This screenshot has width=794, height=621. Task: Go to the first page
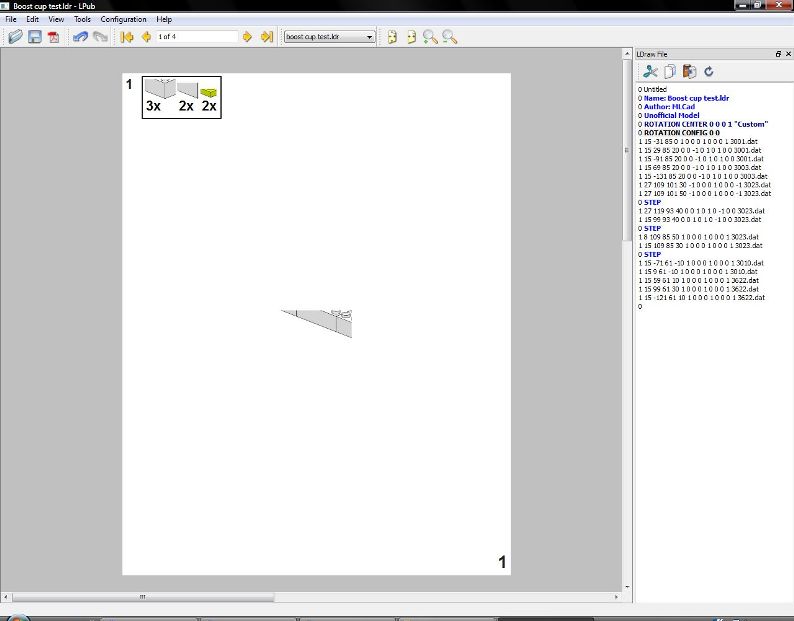click(127, 37)
